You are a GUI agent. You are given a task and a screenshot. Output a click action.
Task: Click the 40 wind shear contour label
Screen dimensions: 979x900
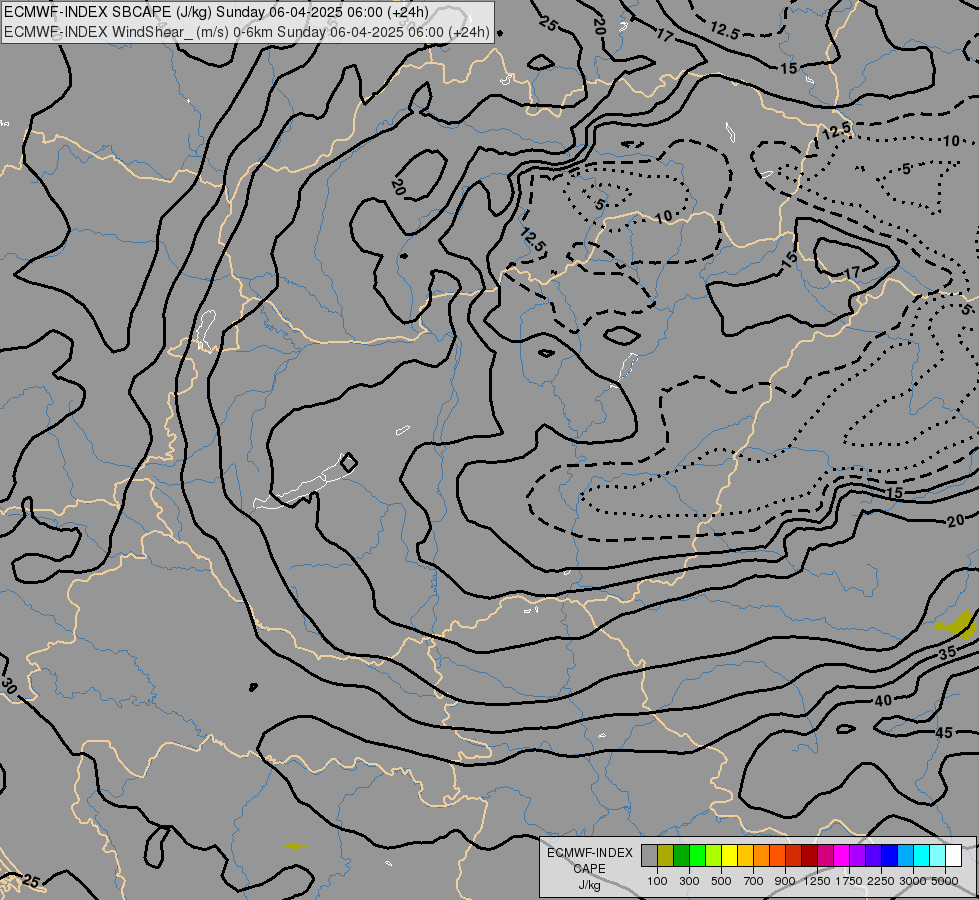[x=883, y=701]
